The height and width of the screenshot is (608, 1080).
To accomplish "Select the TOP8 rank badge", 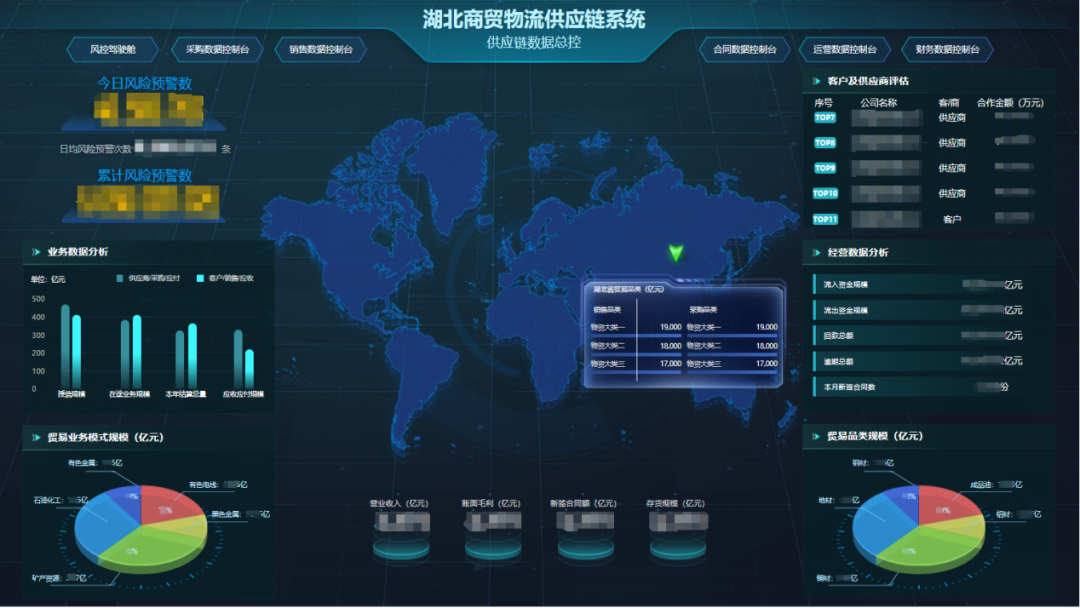I will [825, 143].
